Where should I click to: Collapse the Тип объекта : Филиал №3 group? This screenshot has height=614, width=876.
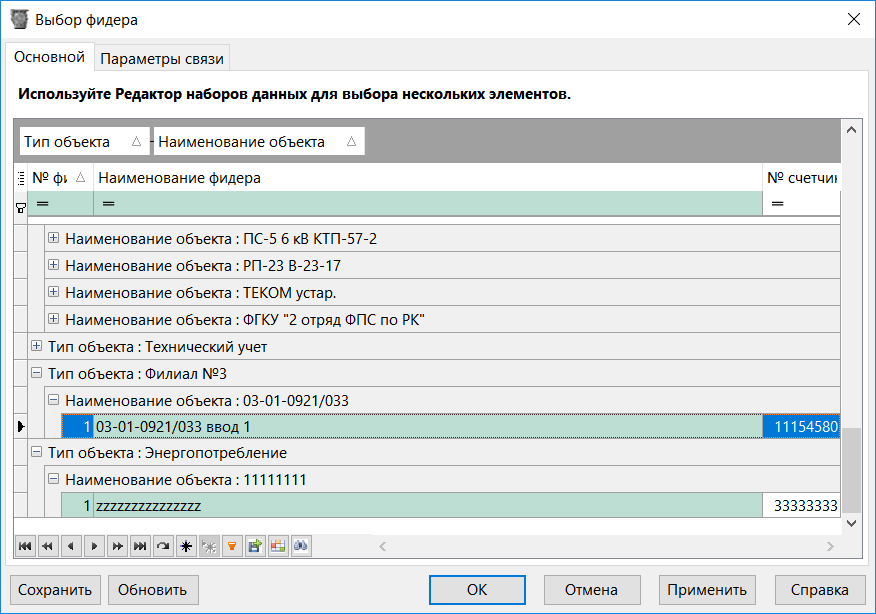(35, 371)
